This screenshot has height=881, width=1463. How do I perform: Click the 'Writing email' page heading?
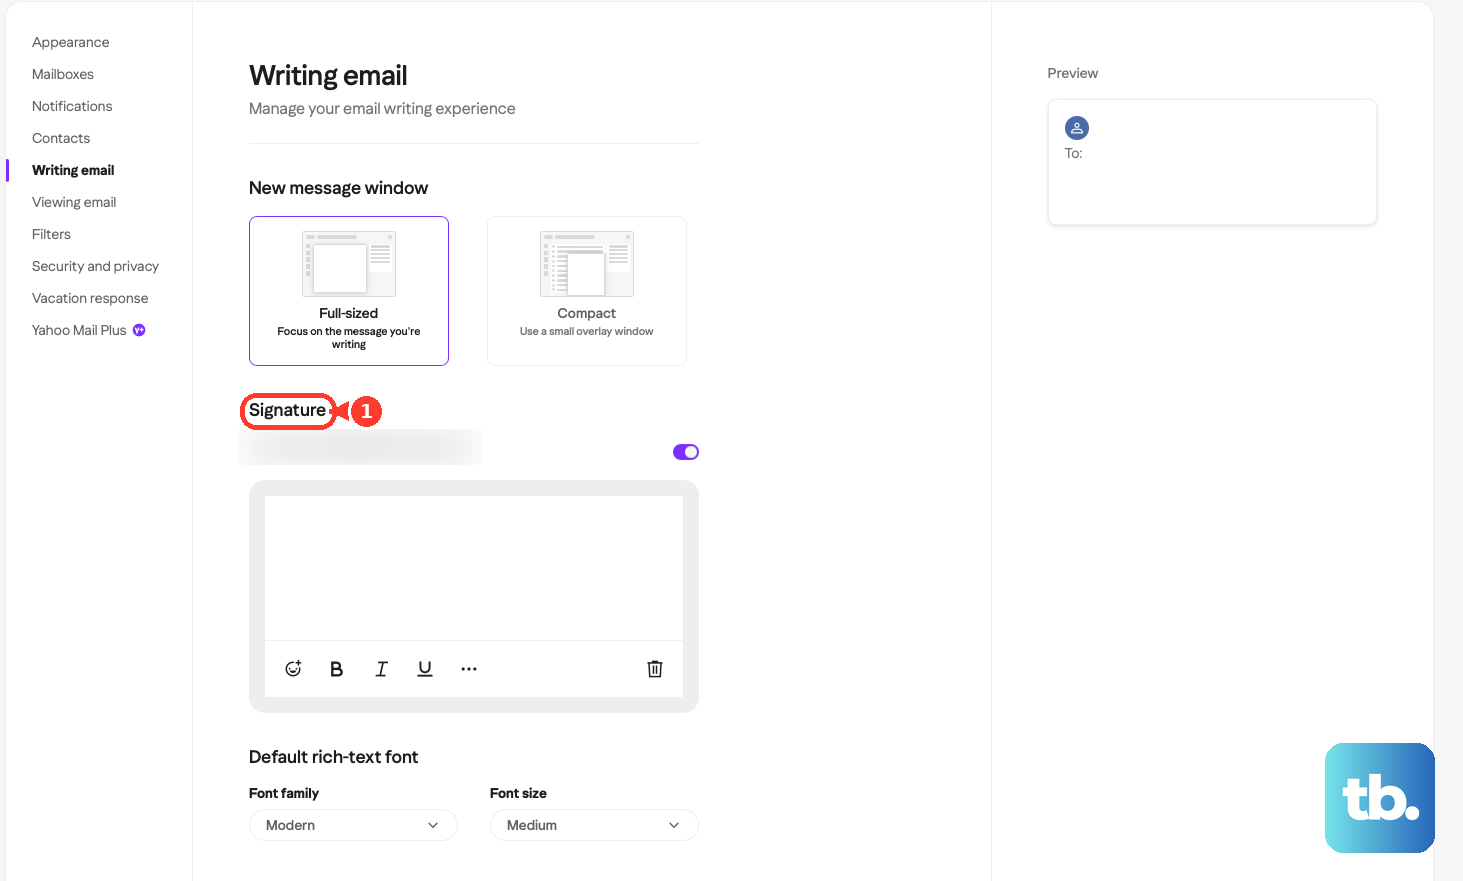tap(328, 75)
